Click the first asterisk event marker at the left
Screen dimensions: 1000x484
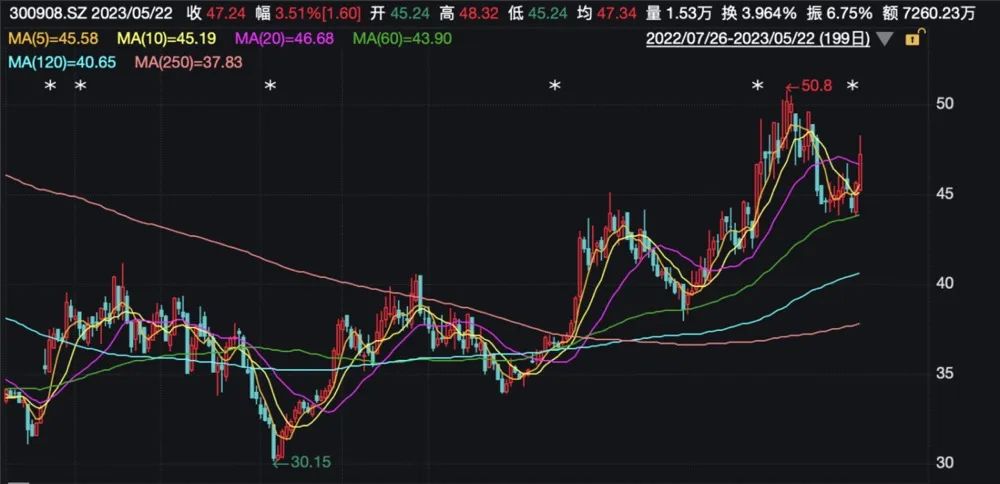pos(50,85)
